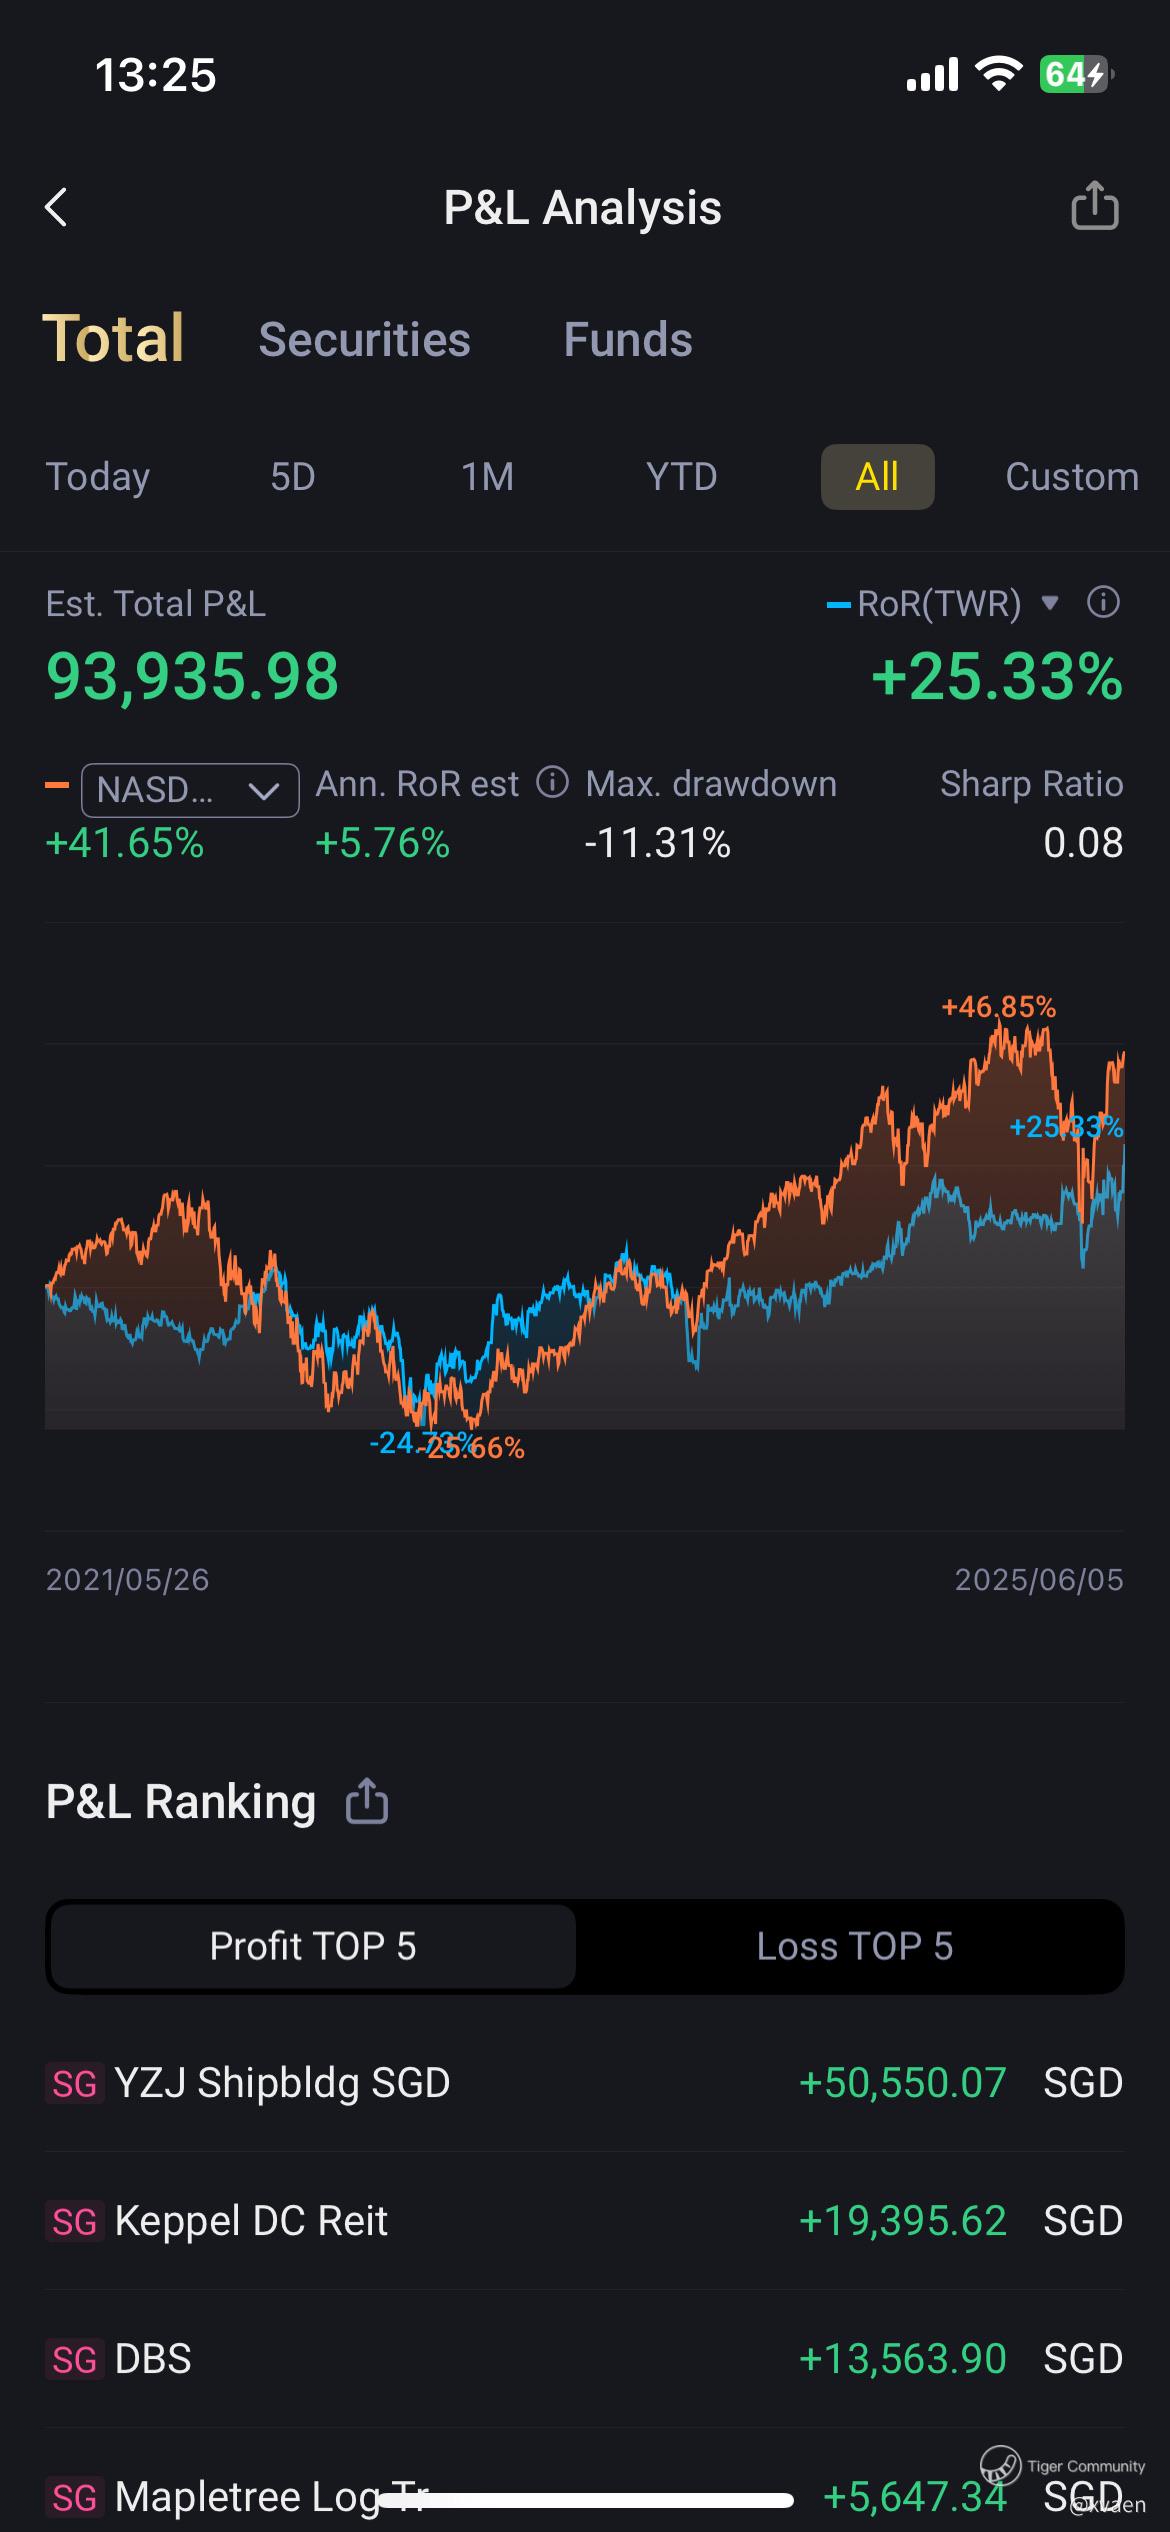Select the Profit TOP 5 segment
The width and height of the screenshot is (1170, 2532).
click(x=312, y=1946)
